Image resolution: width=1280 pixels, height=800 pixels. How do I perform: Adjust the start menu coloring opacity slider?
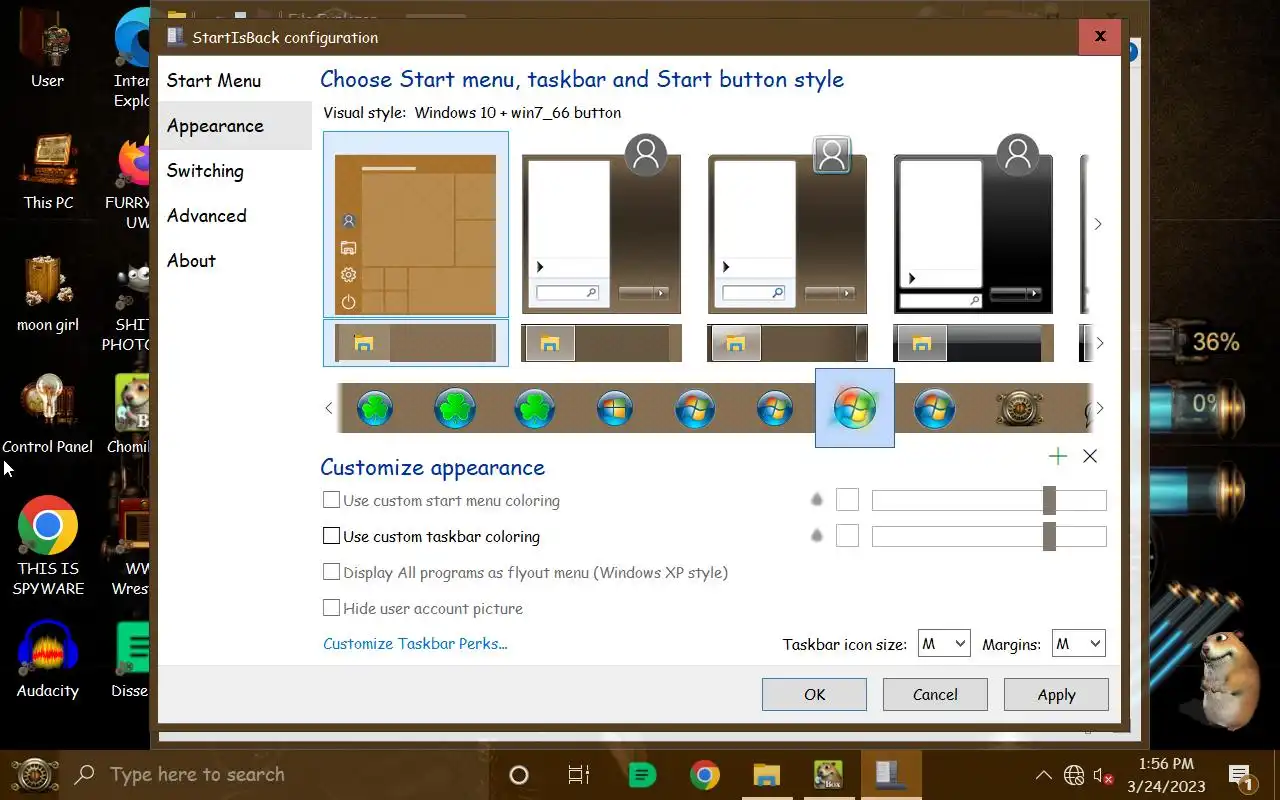point(989,500)
